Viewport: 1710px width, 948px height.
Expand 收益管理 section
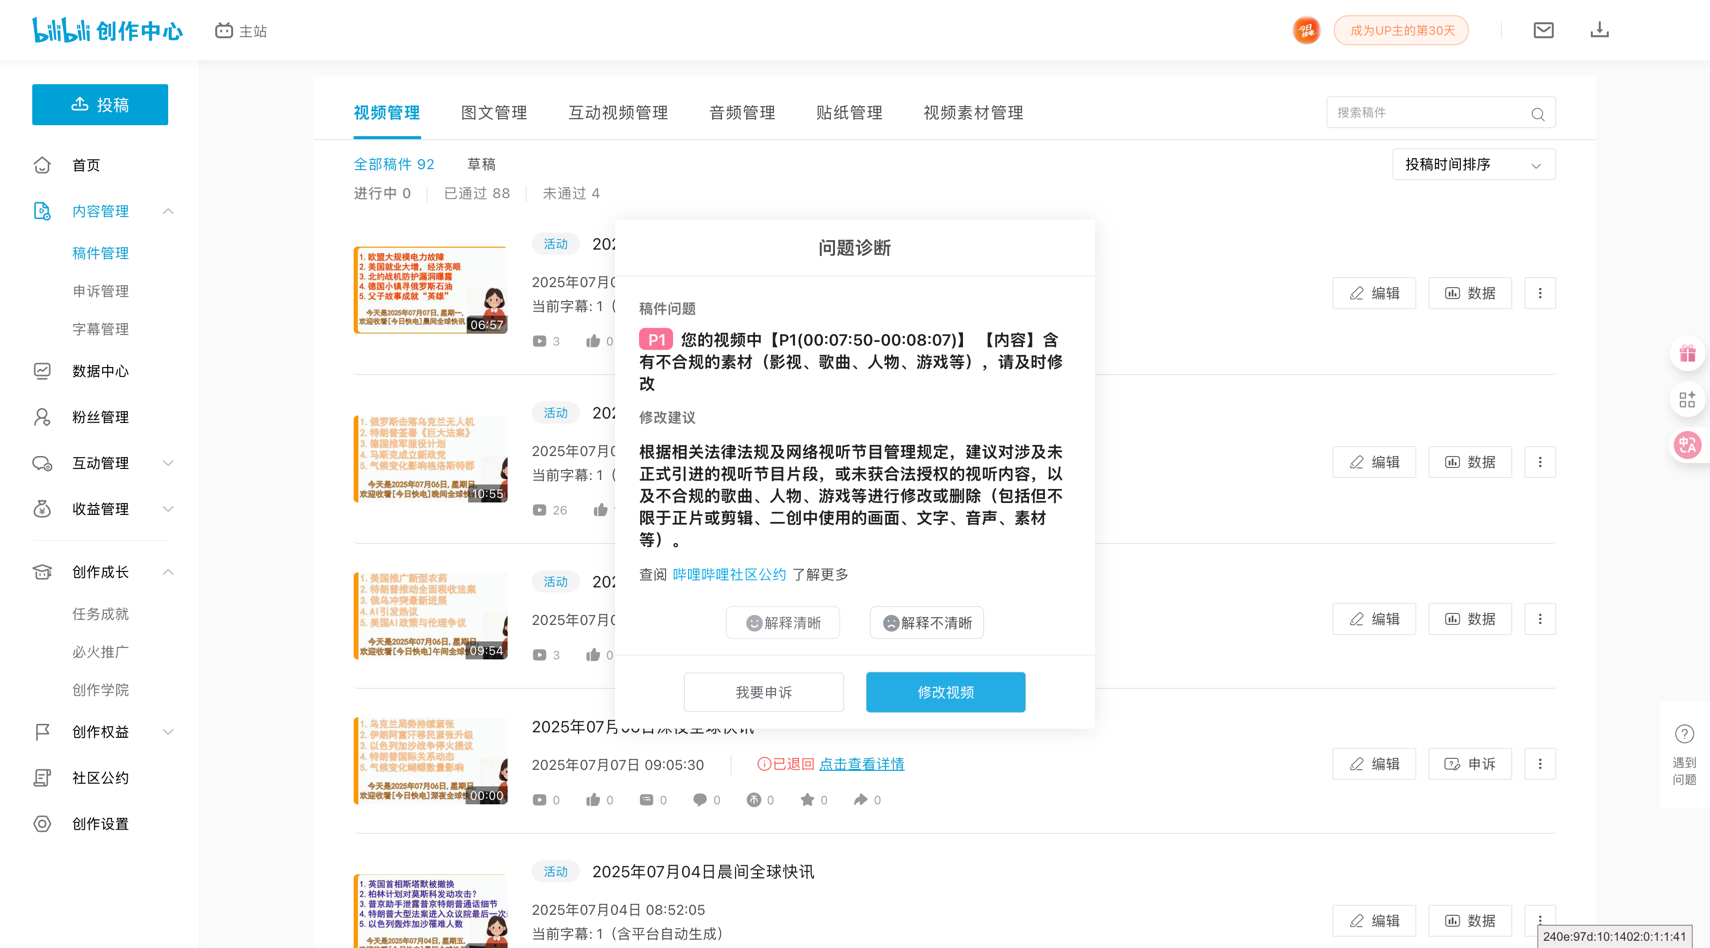click(x=168, y=509)
